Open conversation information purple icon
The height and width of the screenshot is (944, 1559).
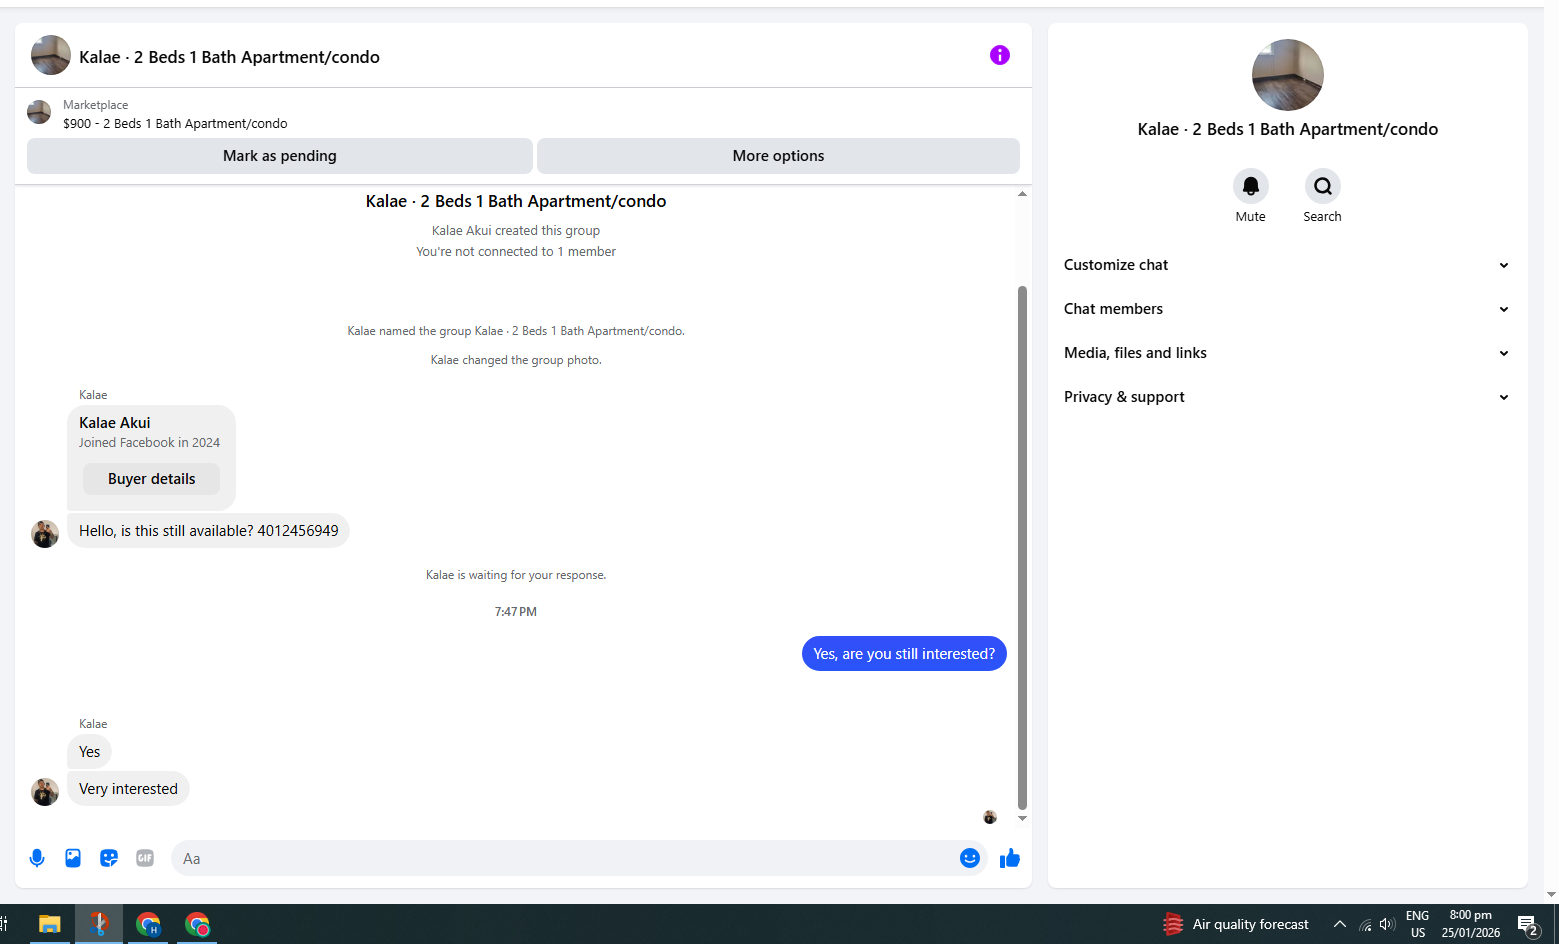tap(999, 55)
